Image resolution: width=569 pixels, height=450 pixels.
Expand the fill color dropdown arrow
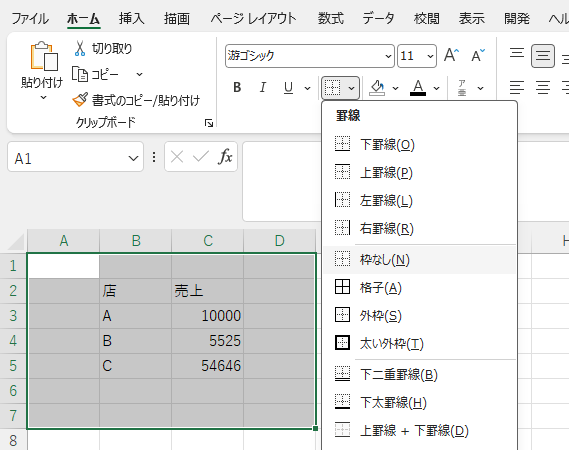[396, 88]
